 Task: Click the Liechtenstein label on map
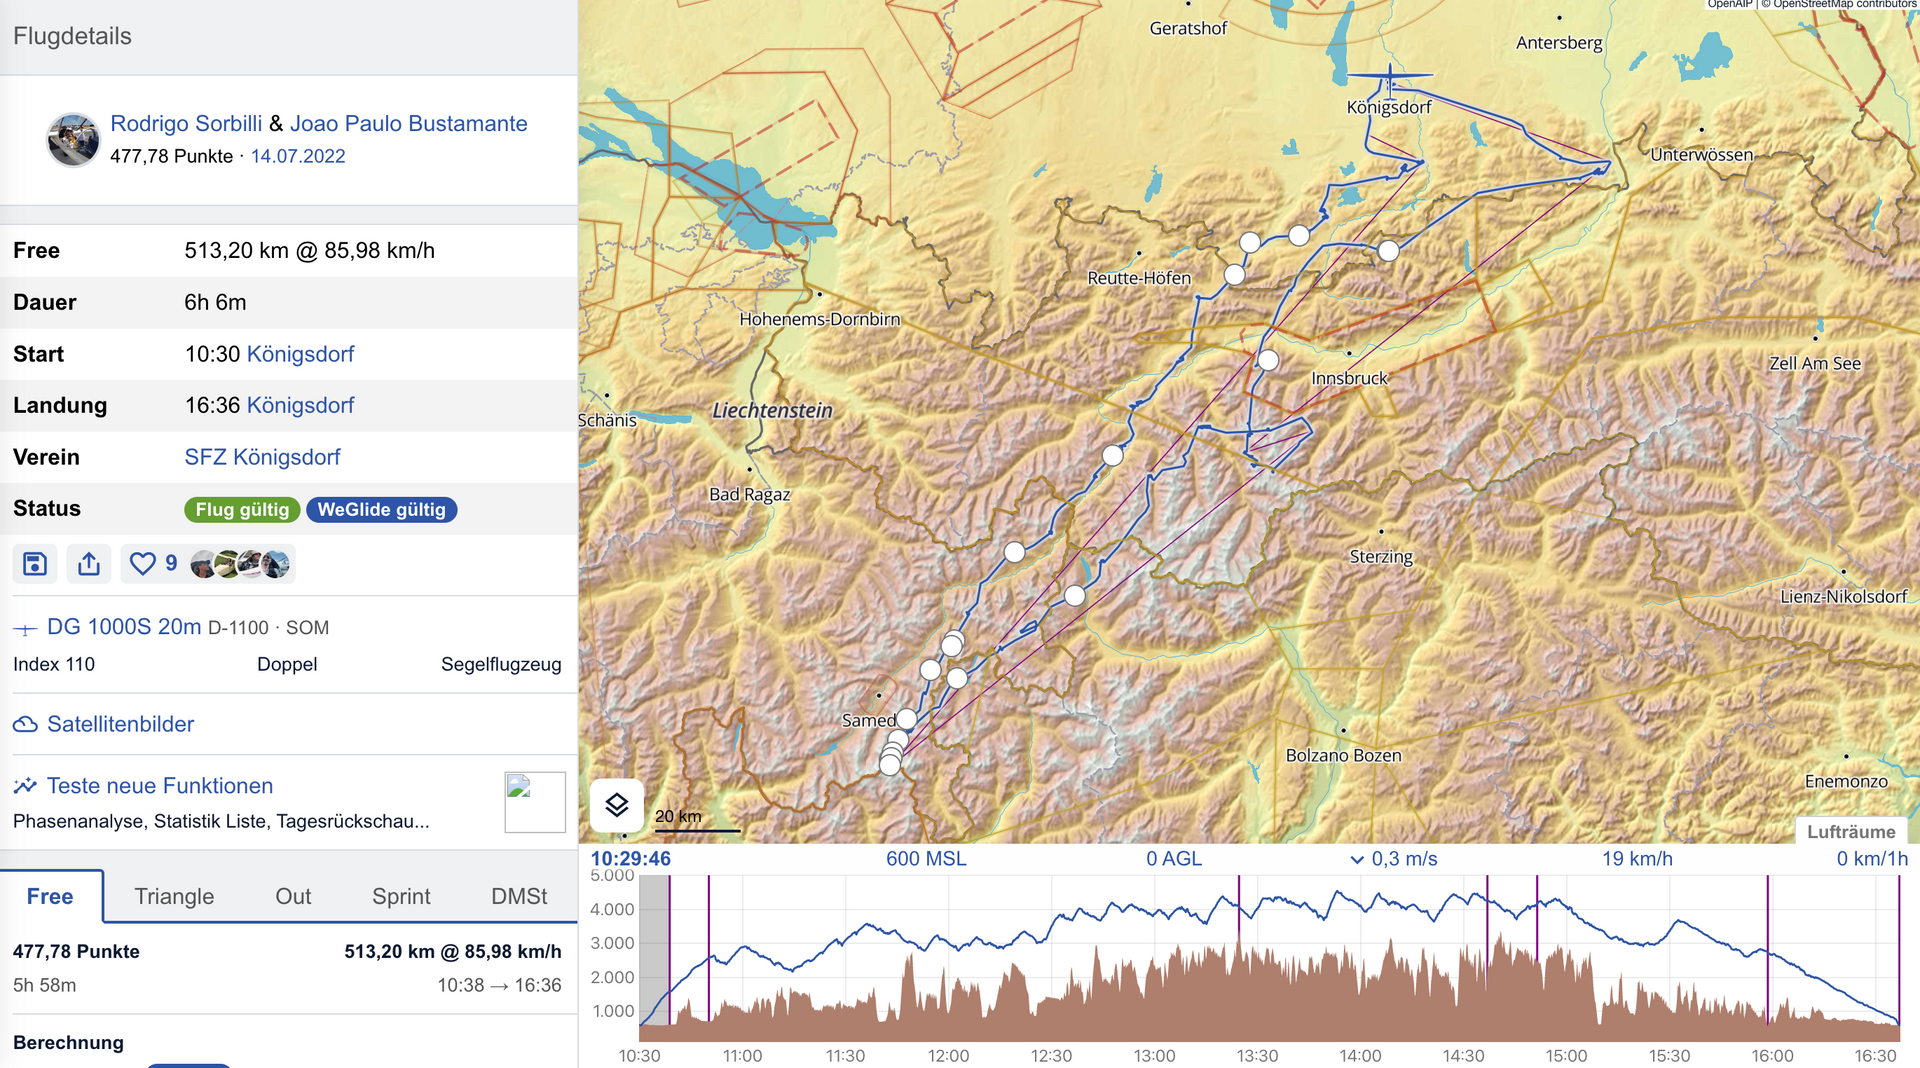point(772,410)
